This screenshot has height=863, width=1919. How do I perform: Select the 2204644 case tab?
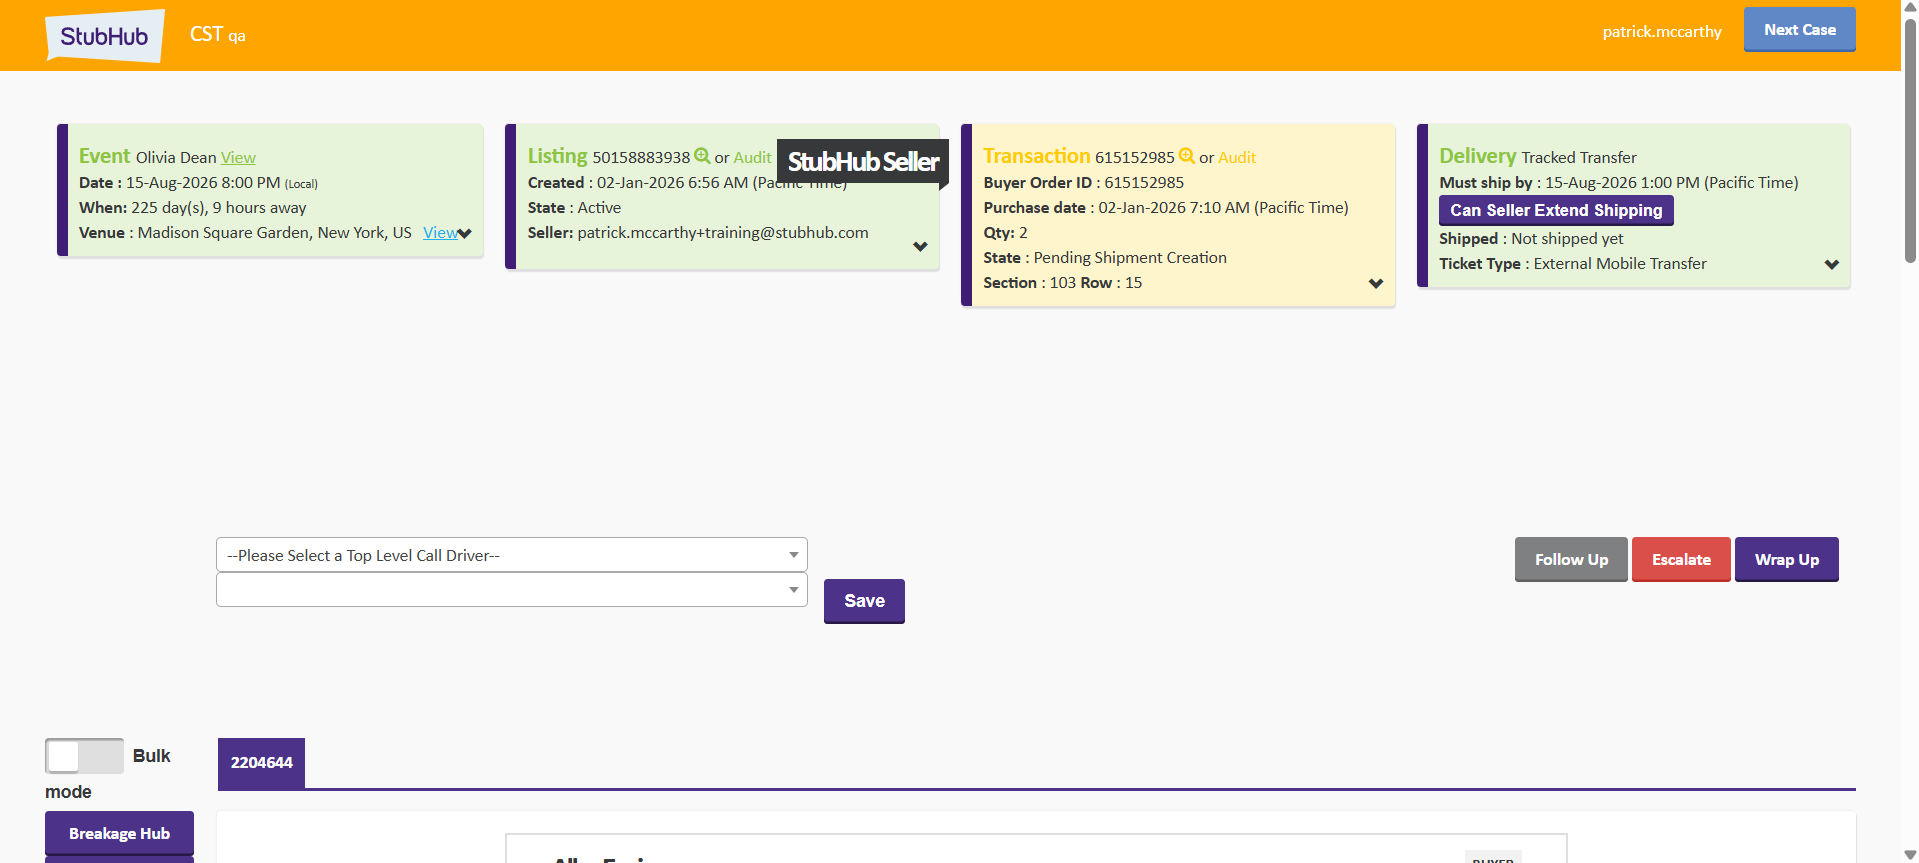261,763
